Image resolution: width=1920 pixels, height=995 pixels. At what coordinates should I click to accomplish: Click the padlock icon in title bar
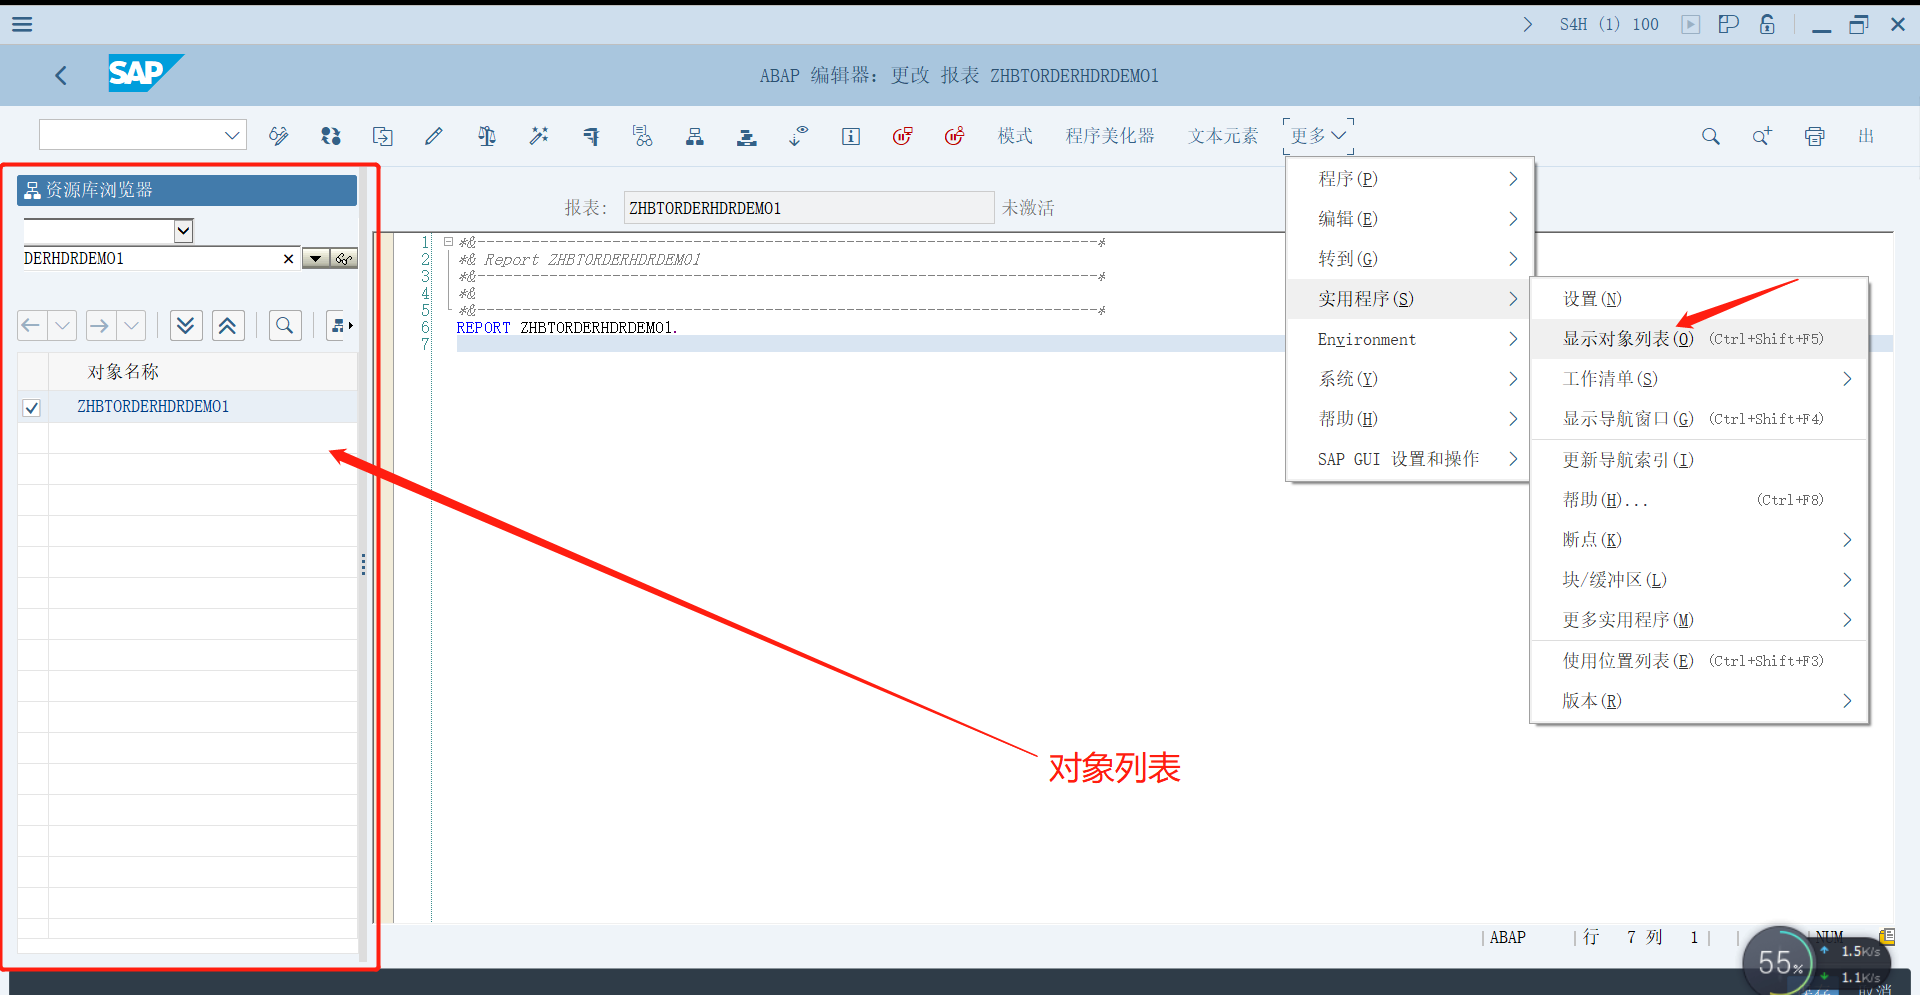coord(1768,24)
